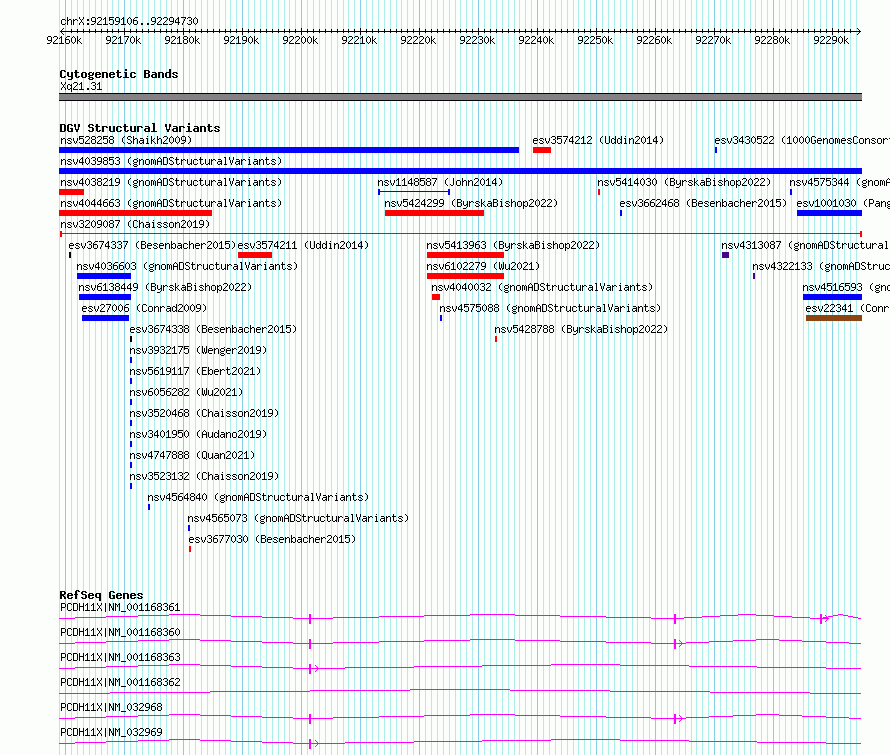The width and height of the screenshot is (890, 755).
Task: Click the 92200k ruler position label
Action: (x=300, y=40)
